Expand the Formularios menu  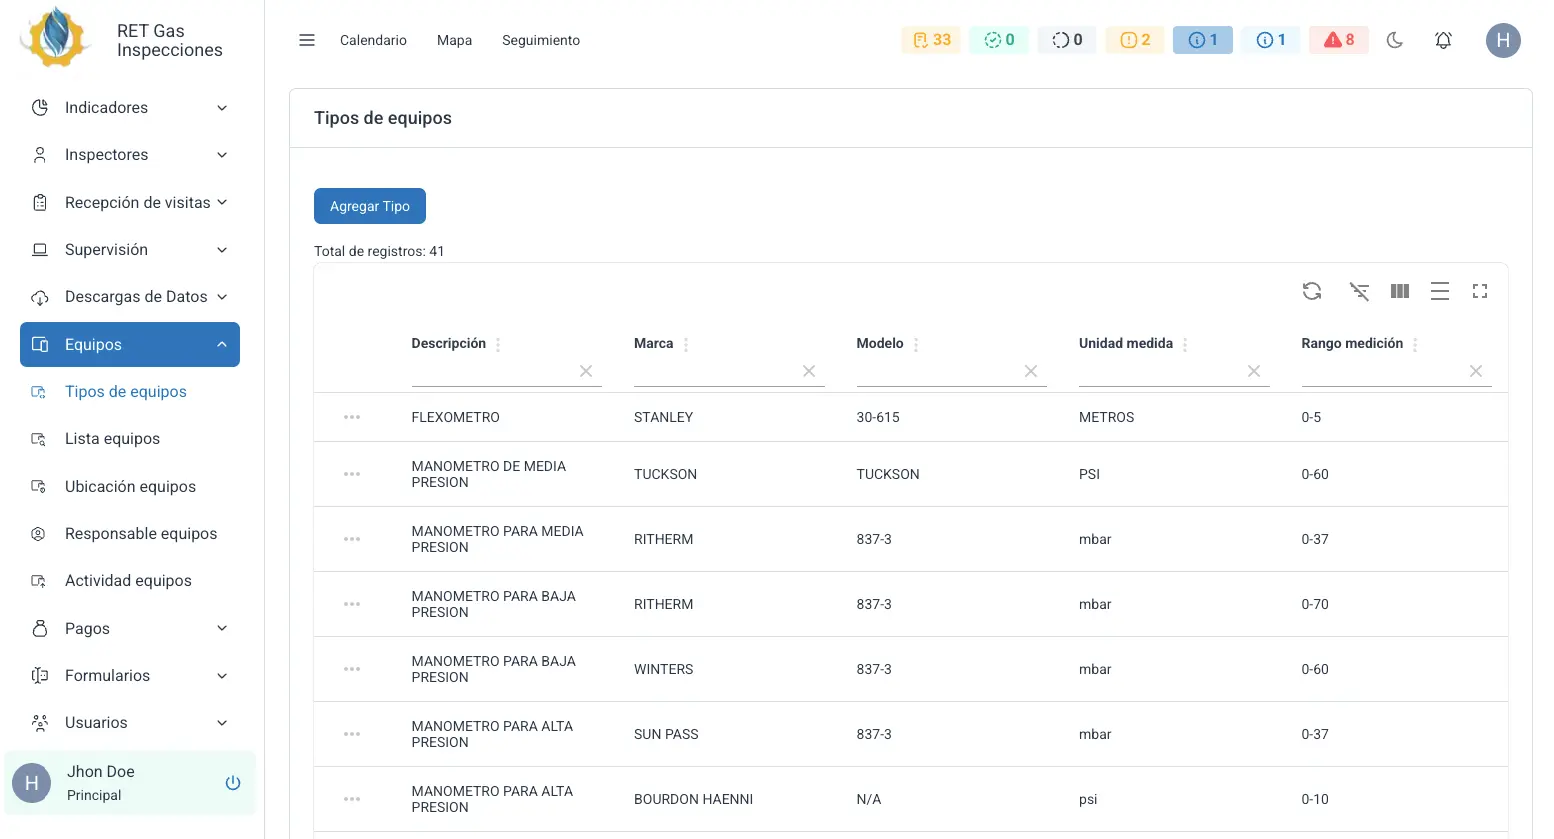point(130,676)
